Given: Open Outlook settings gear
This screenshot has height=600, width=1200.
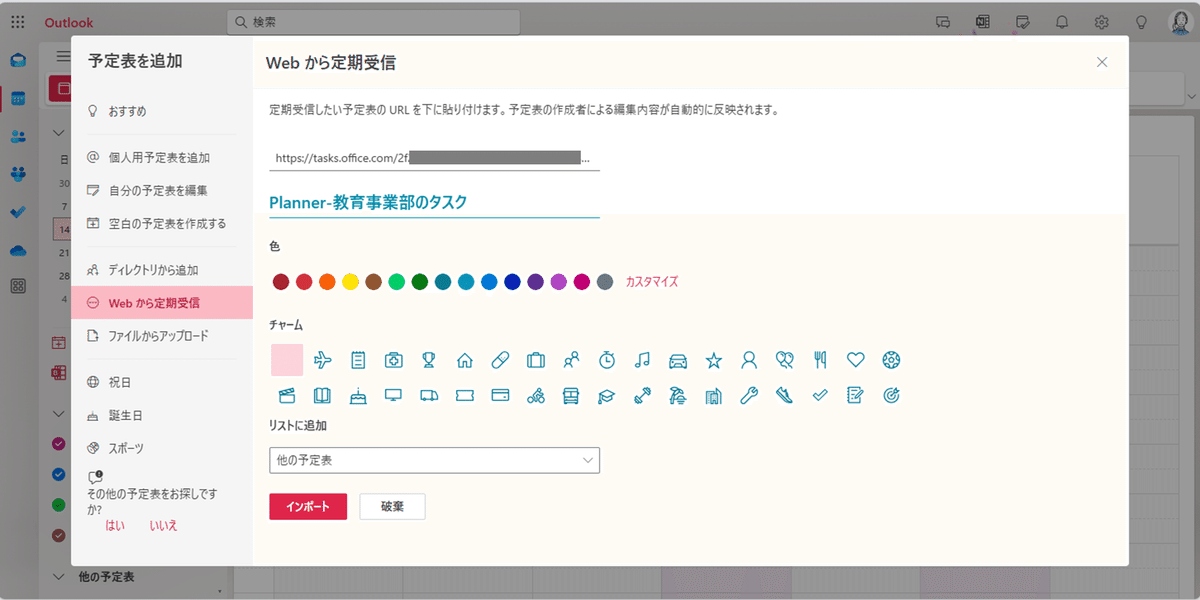Looking at the screenshot, I should pyautogui.click(x=1102, y=22).
